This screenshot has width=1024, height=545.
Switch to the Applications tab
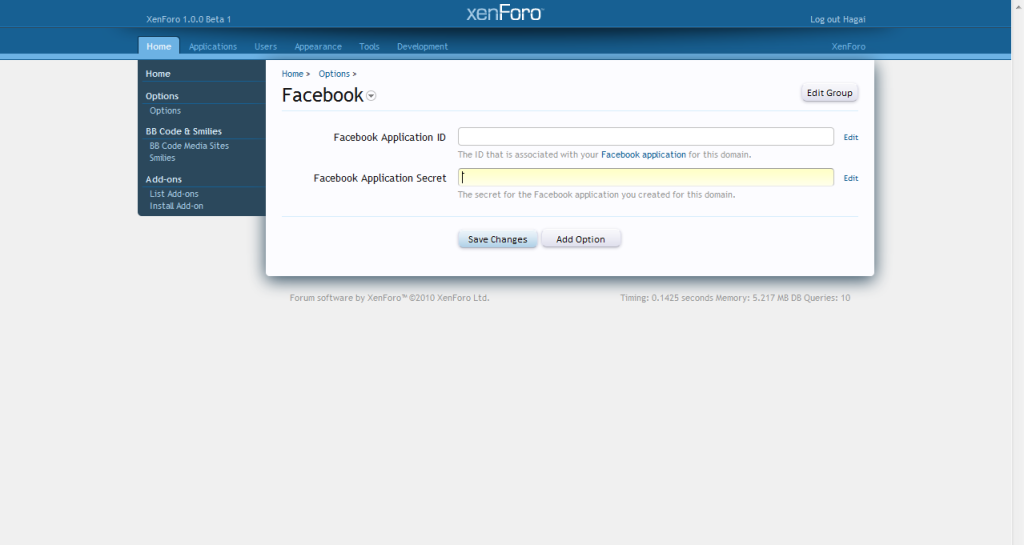tap(213, 46)
